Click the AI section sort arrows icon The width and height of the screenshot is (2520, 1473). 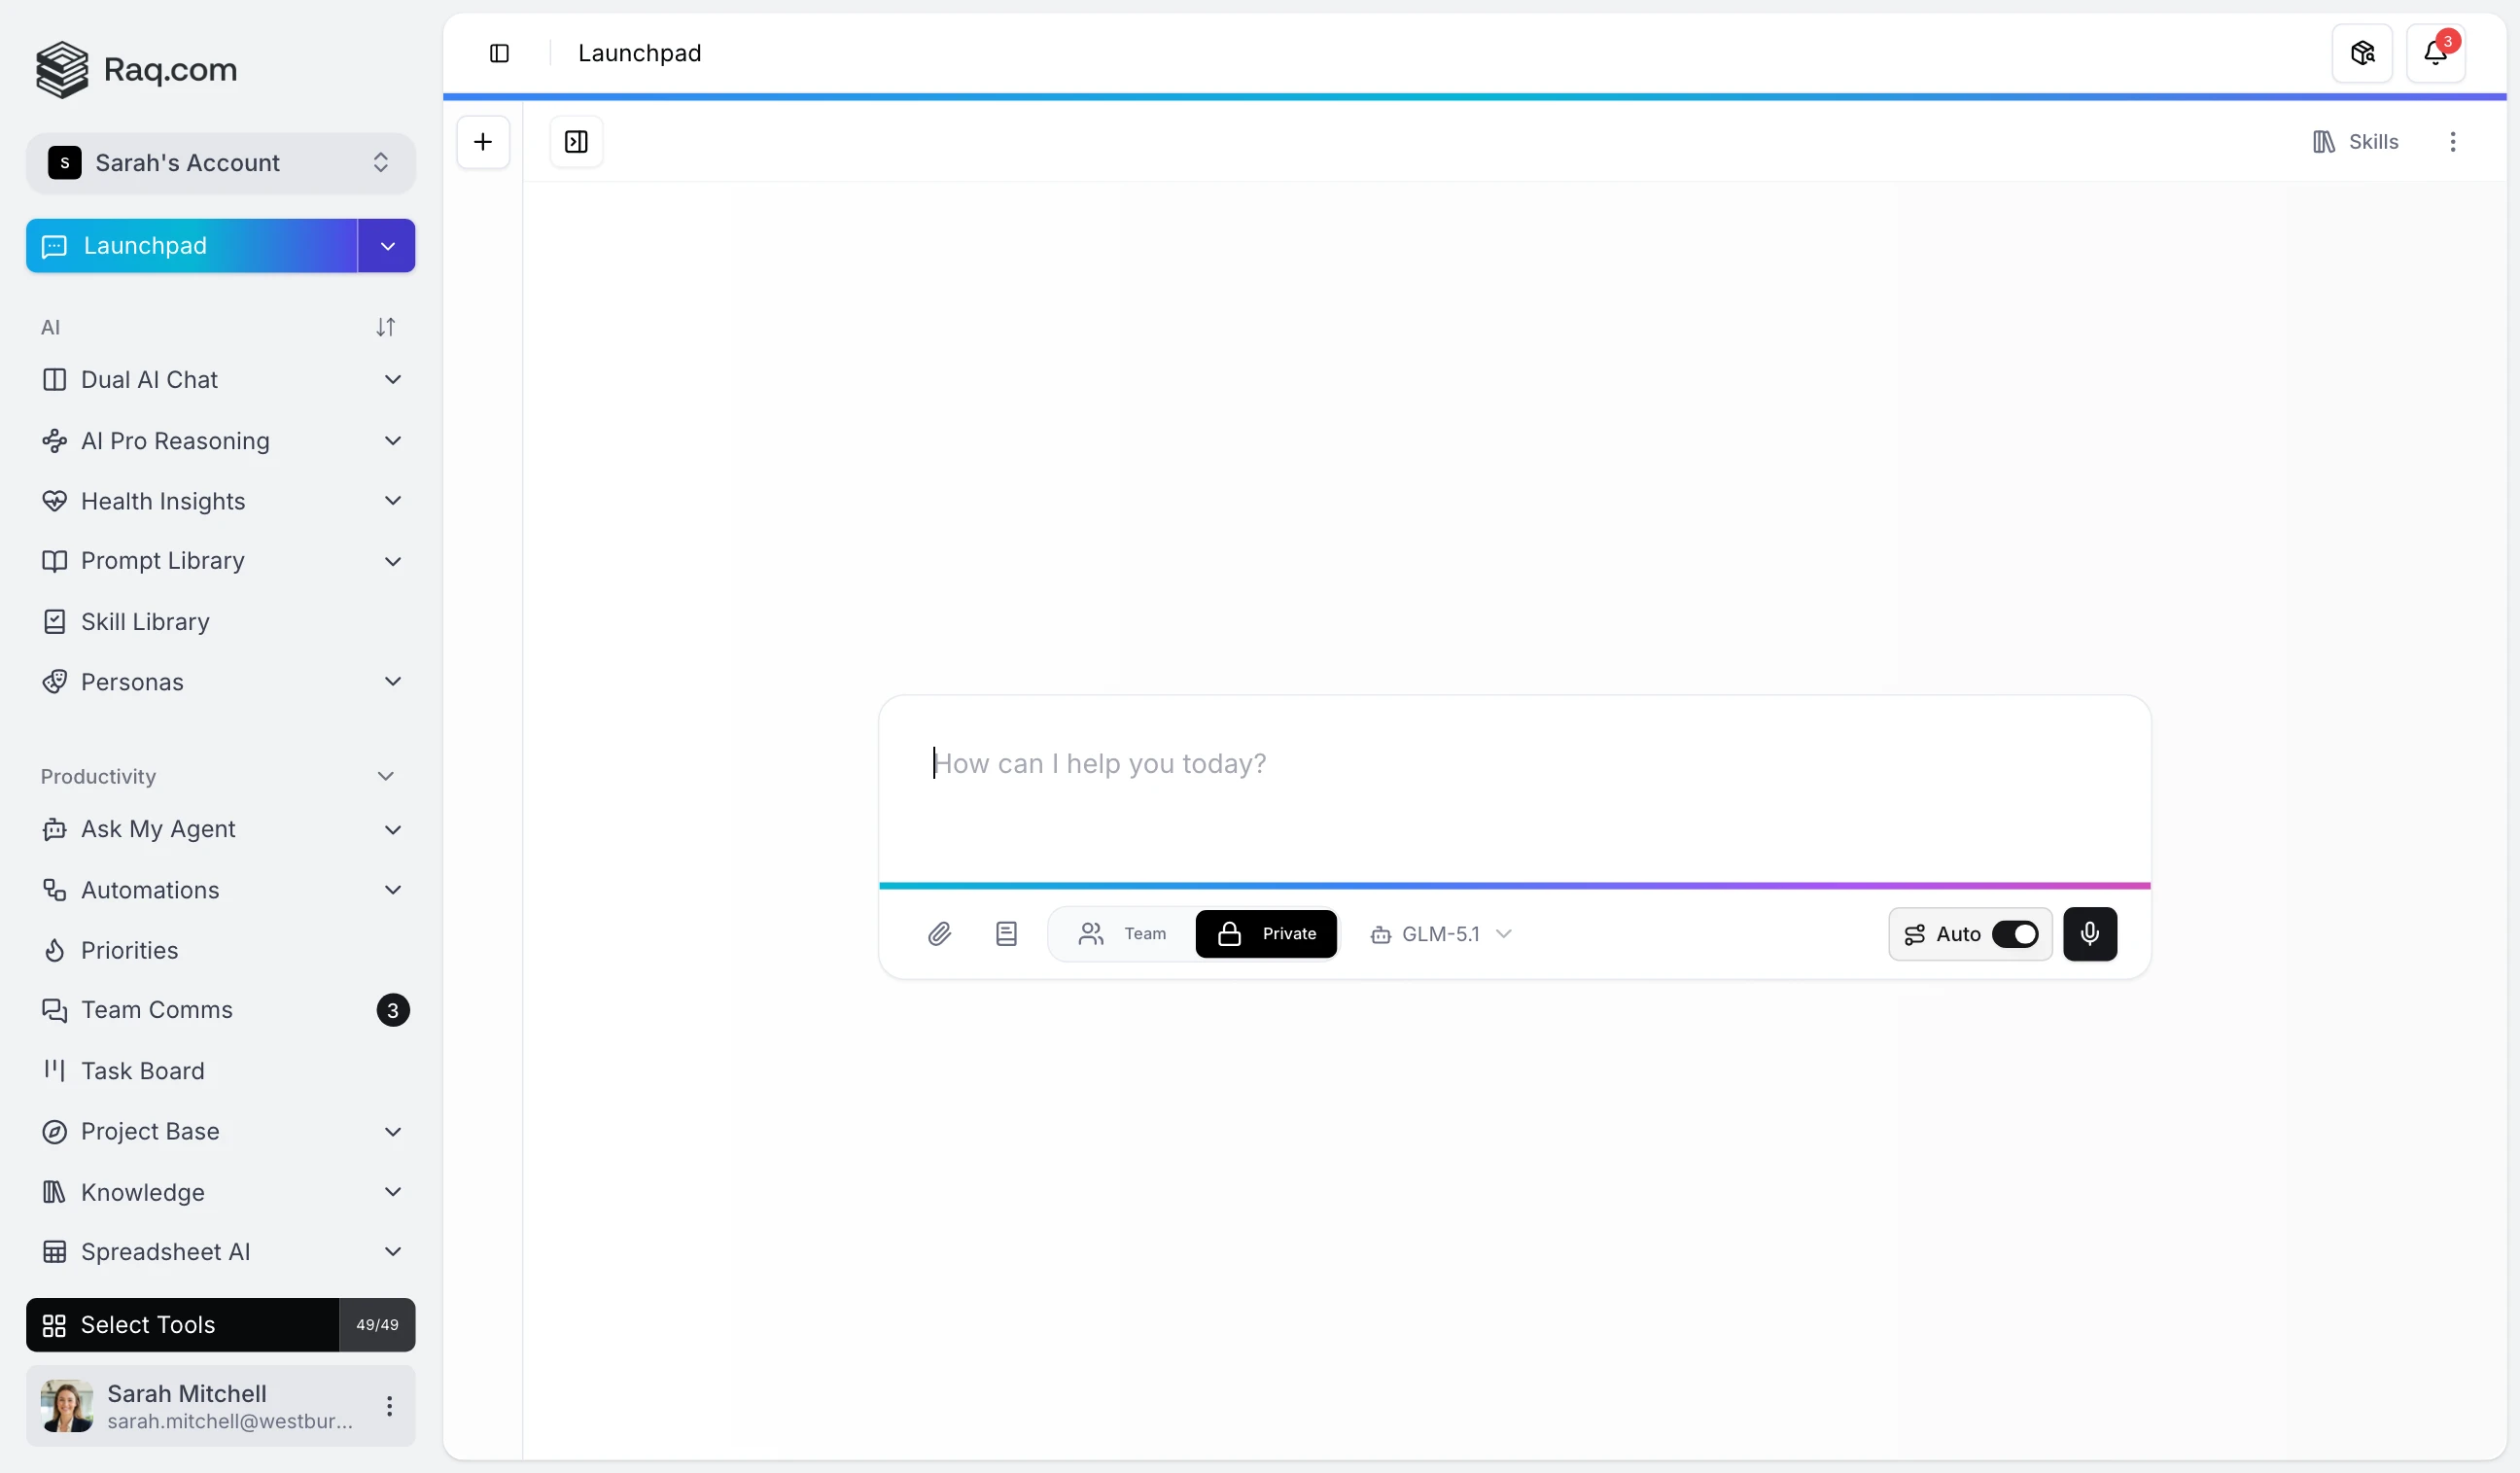tap(385, 327)
